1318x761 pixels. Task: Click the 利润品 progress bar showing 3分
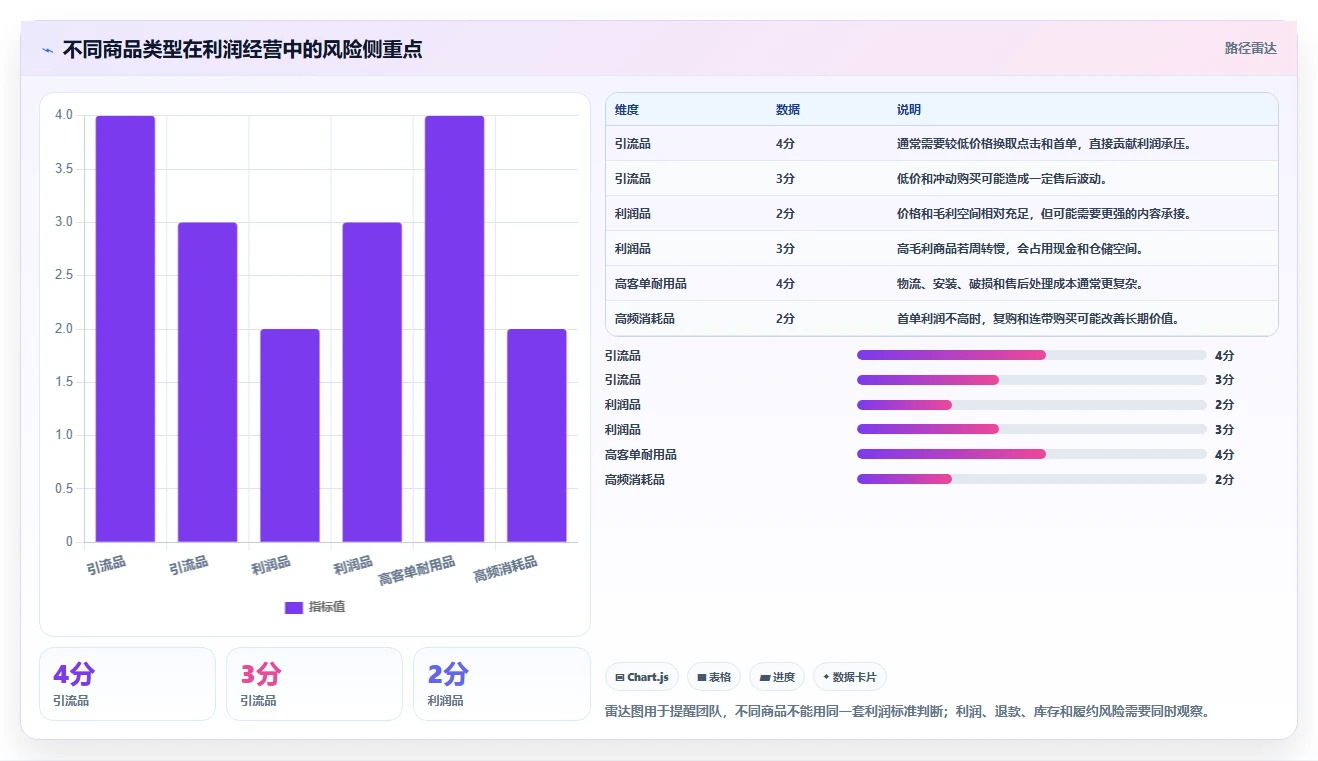[x=1032, y=429]
